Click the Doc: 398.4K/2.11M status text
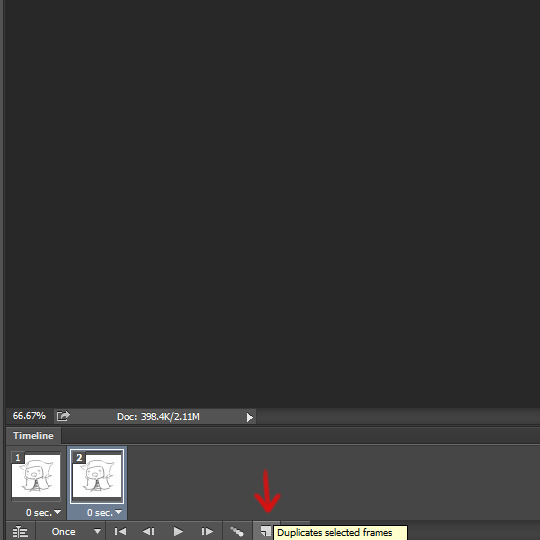The width and height of the screenshot is (540, 540). pos(158,417)
